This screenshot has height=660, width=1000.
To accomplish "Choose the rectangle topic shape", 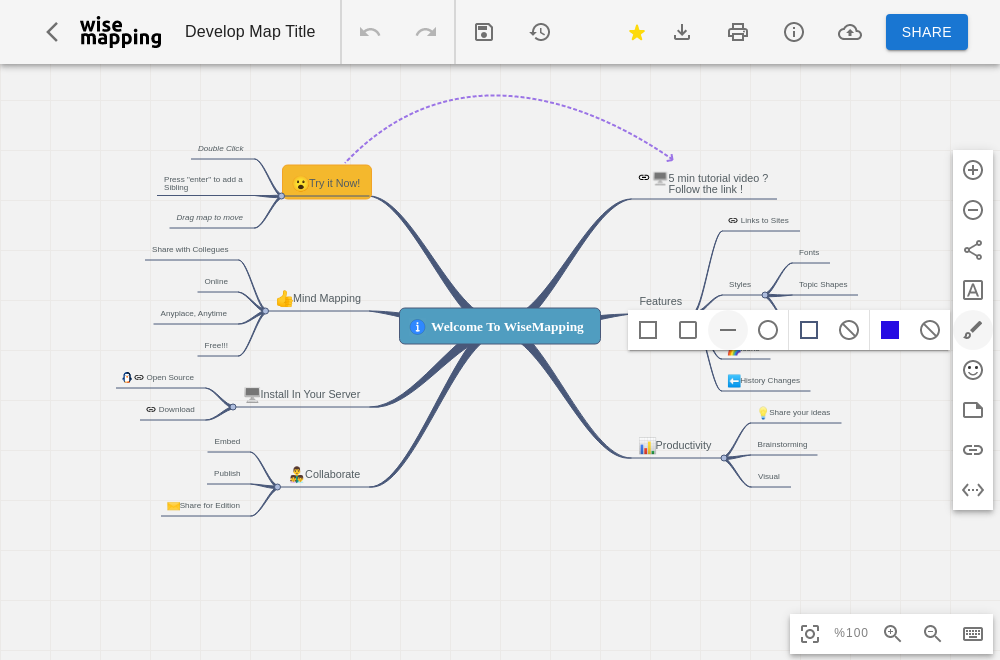I will pyautogui.click(x=648, y=330).
